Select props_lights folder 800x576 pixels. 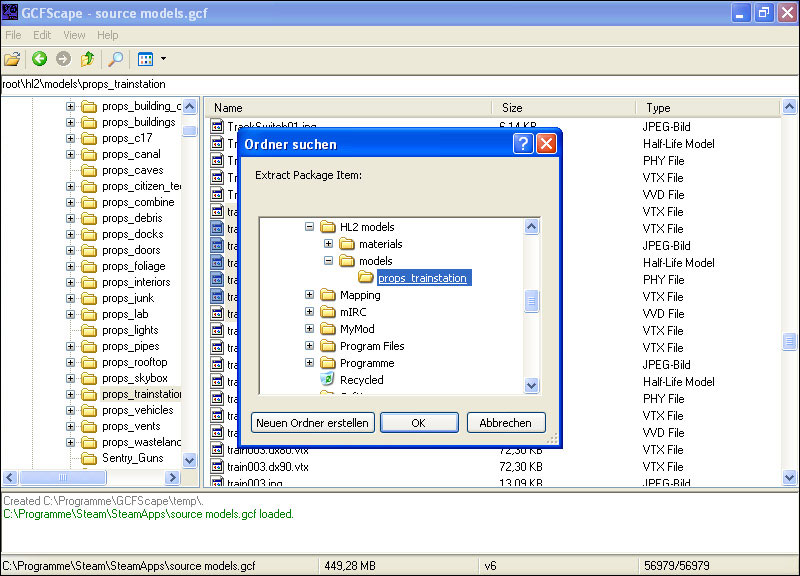[130, 331]
